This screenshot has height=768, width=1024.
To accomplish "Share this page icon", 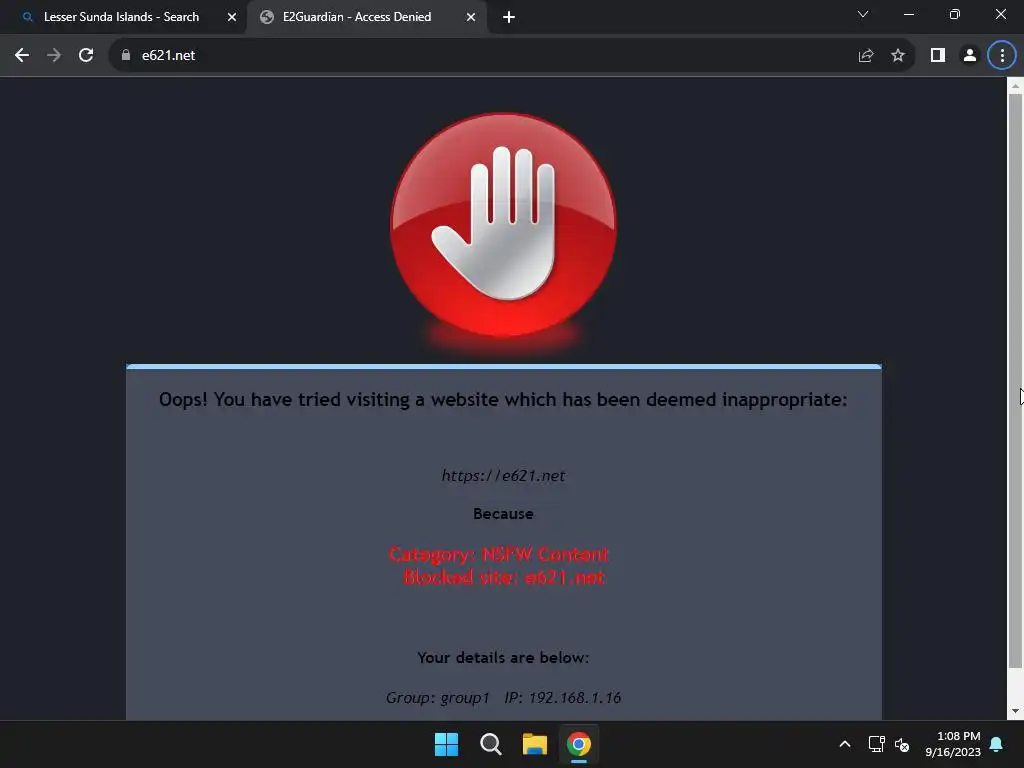I will 865,56.
